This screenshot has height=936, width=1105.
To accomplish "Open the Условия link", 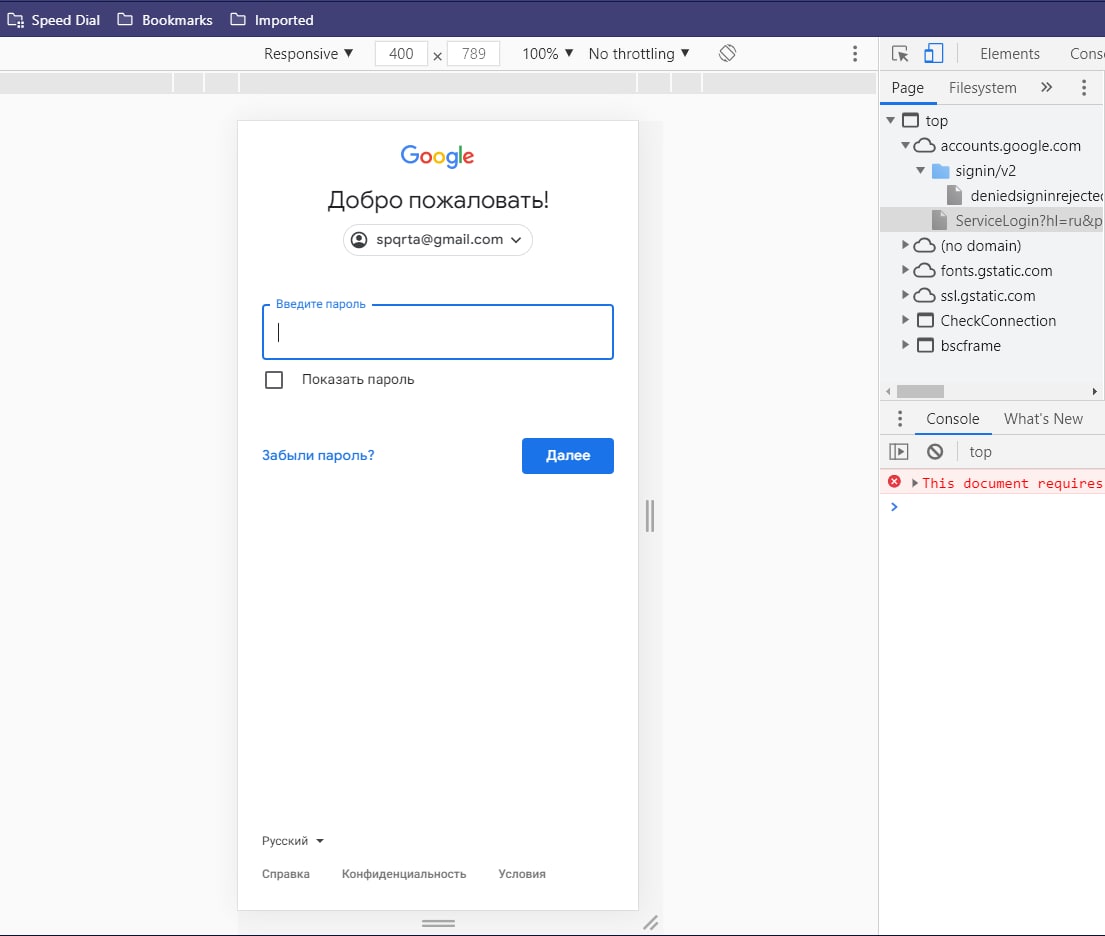I will point(521,874).
